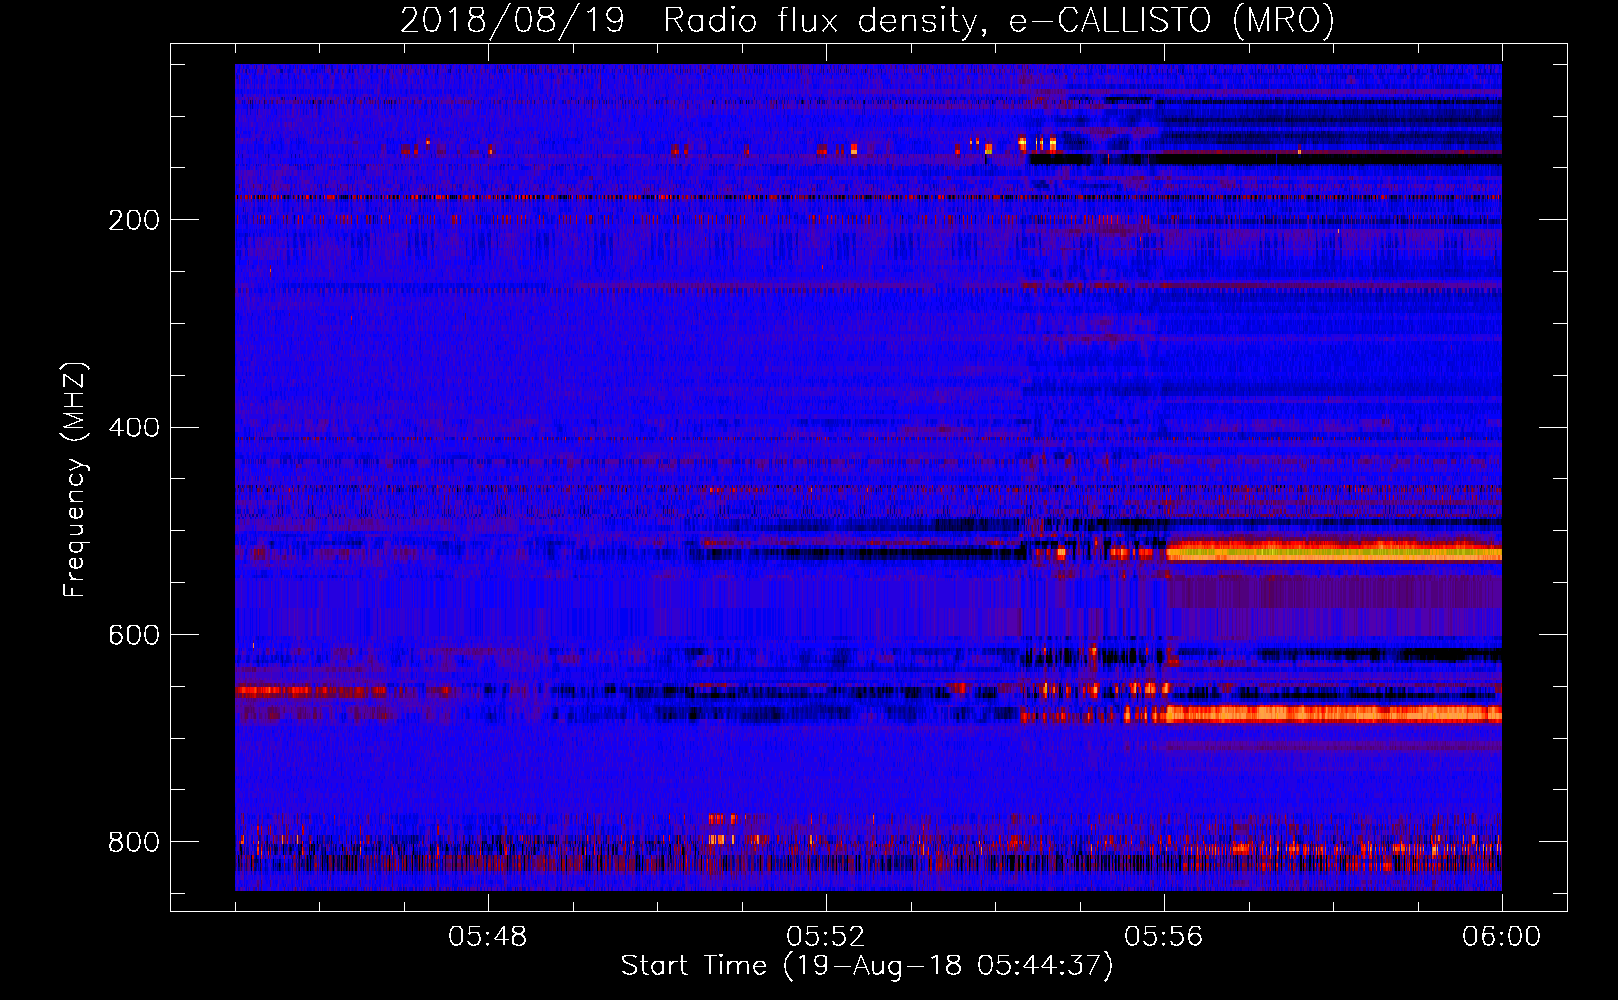Click the plot title "2018/08/19 Radio flux density, e-CALLISTO (MRO)"
The height and width of the screenshot is (1000, 1618).
click(868, 20)
